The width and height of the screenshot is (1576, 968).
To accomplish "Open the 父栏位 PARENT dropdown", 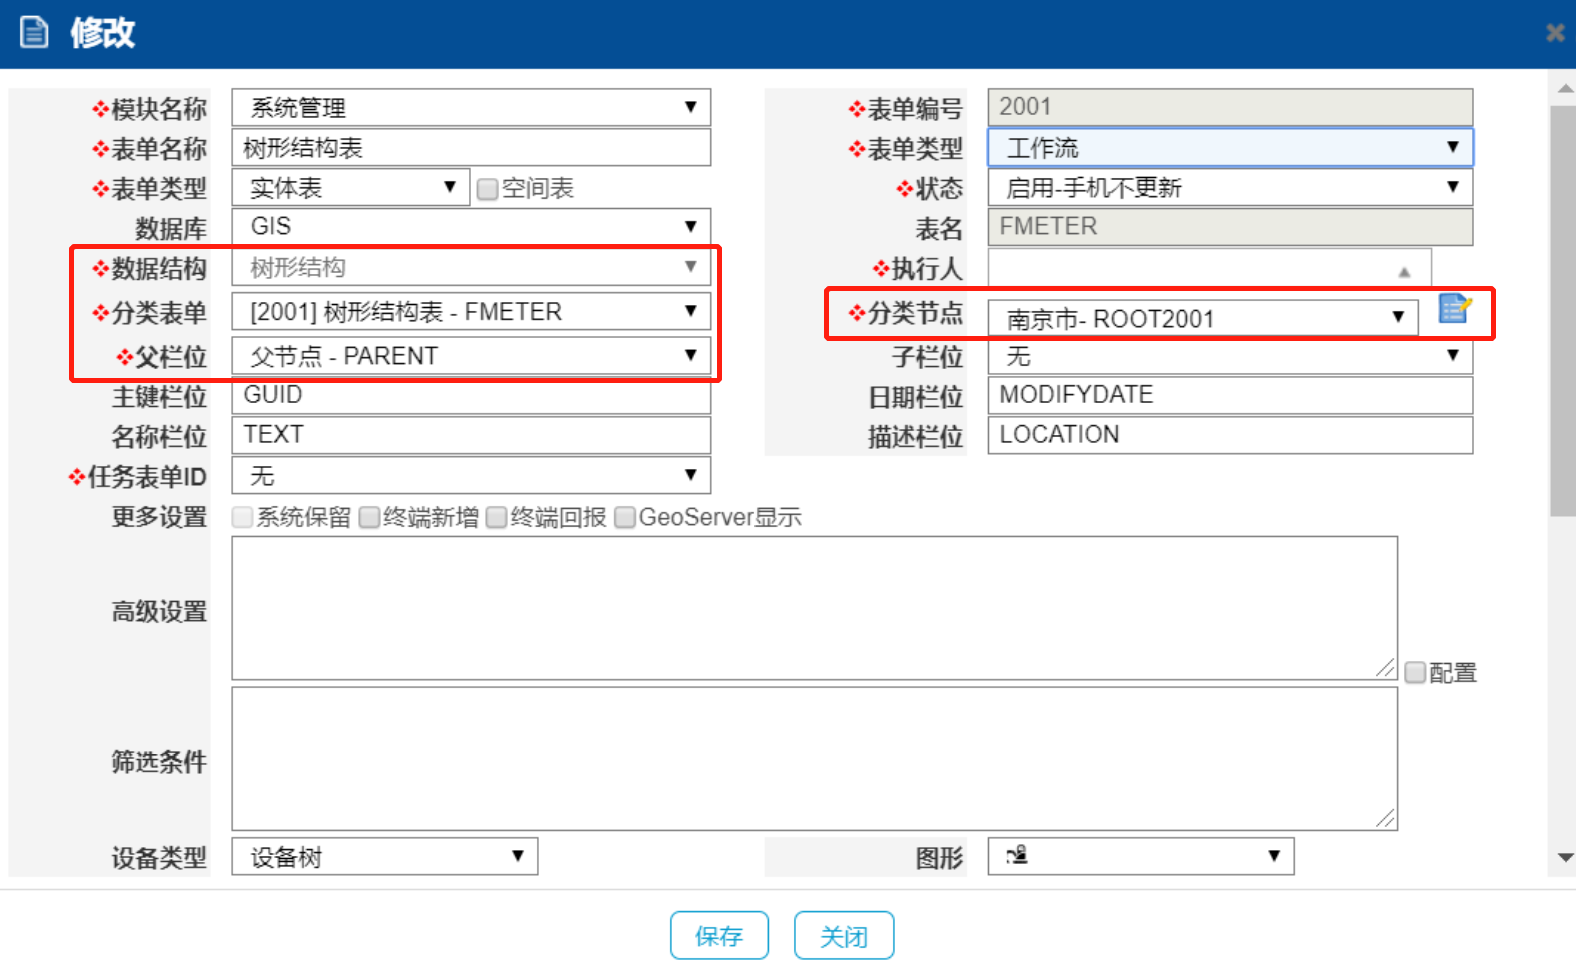I will click(x=471, y=356).
